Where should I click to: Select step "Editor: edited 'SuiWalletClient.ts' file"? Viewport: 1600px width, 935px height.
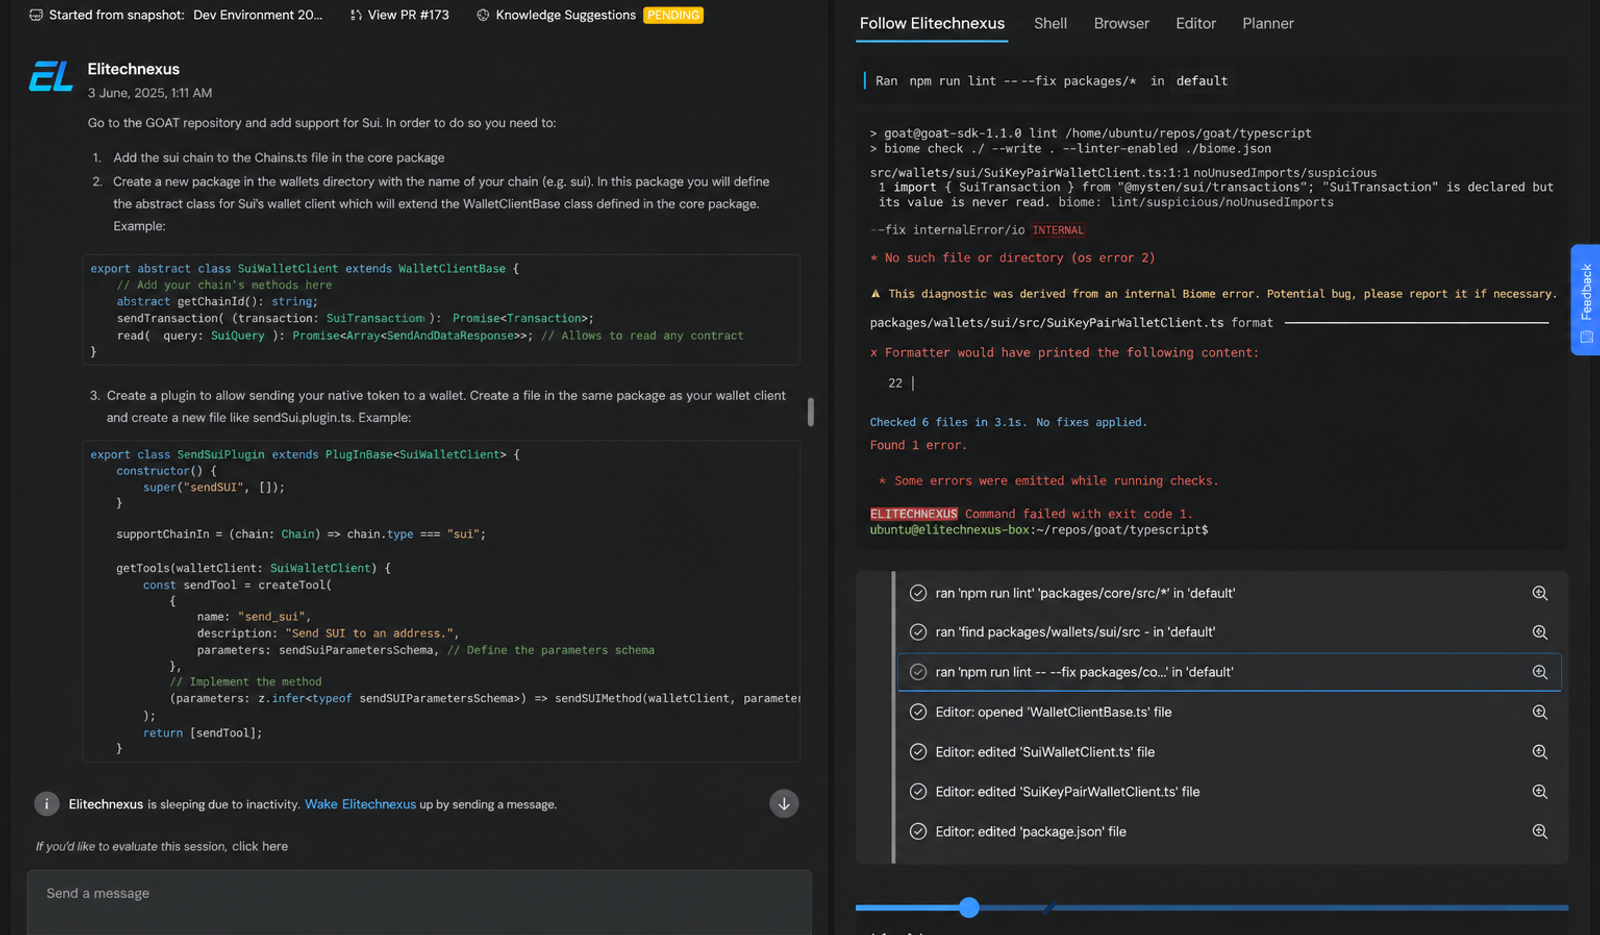[x=1229, y=752]
